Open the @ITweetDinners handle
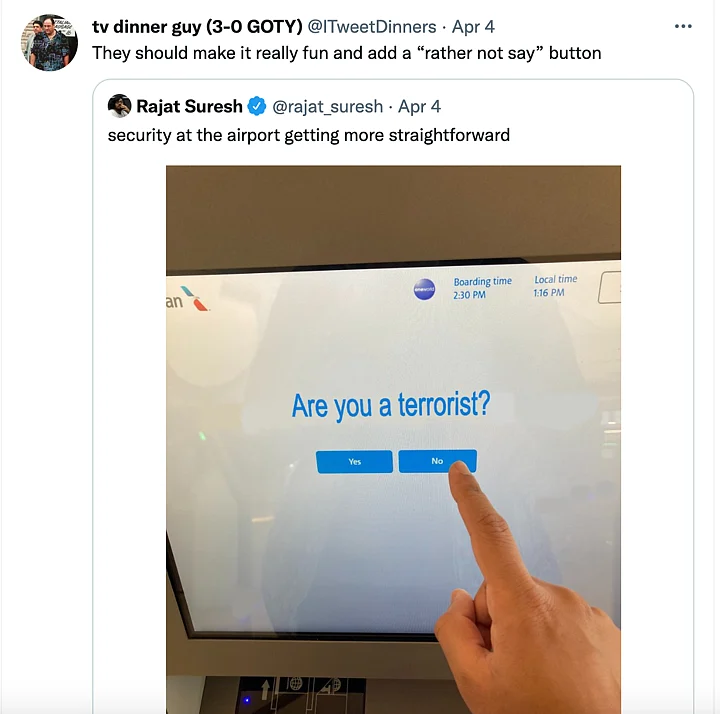 [x=371, y=27]
